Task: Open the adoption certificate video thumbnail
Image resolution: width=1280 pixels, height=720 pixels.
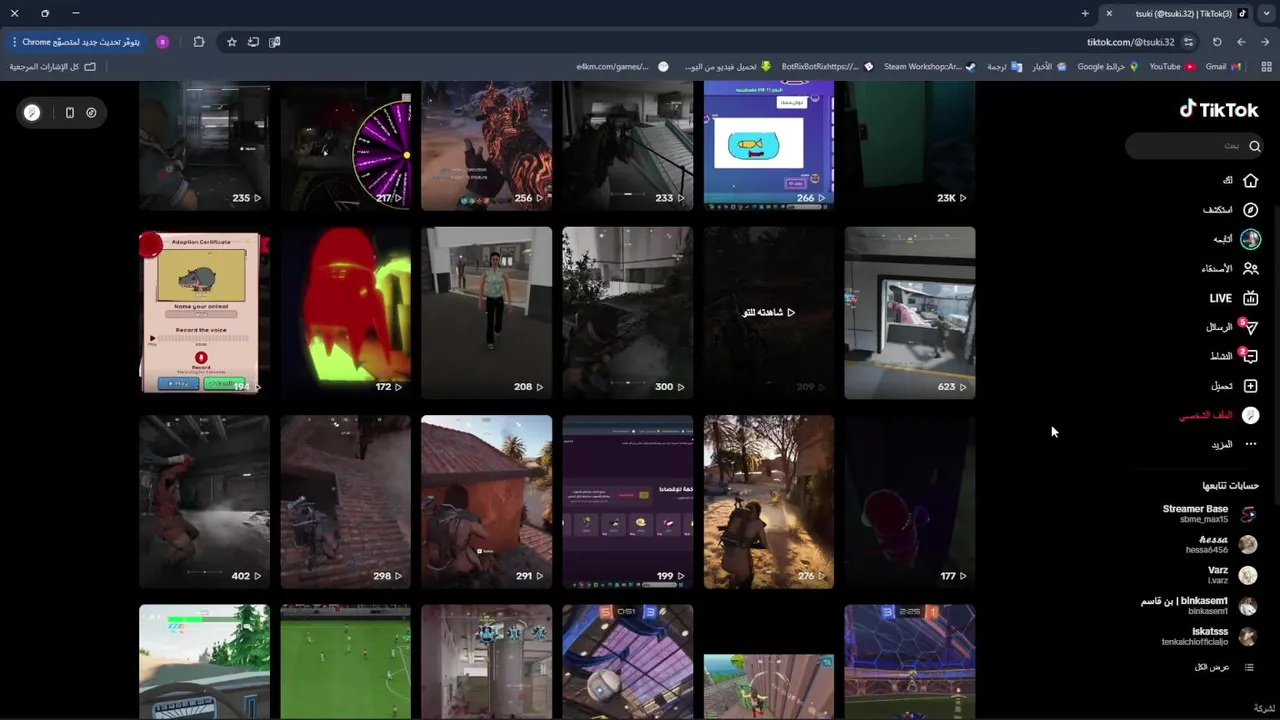Action: click(204, 313)
